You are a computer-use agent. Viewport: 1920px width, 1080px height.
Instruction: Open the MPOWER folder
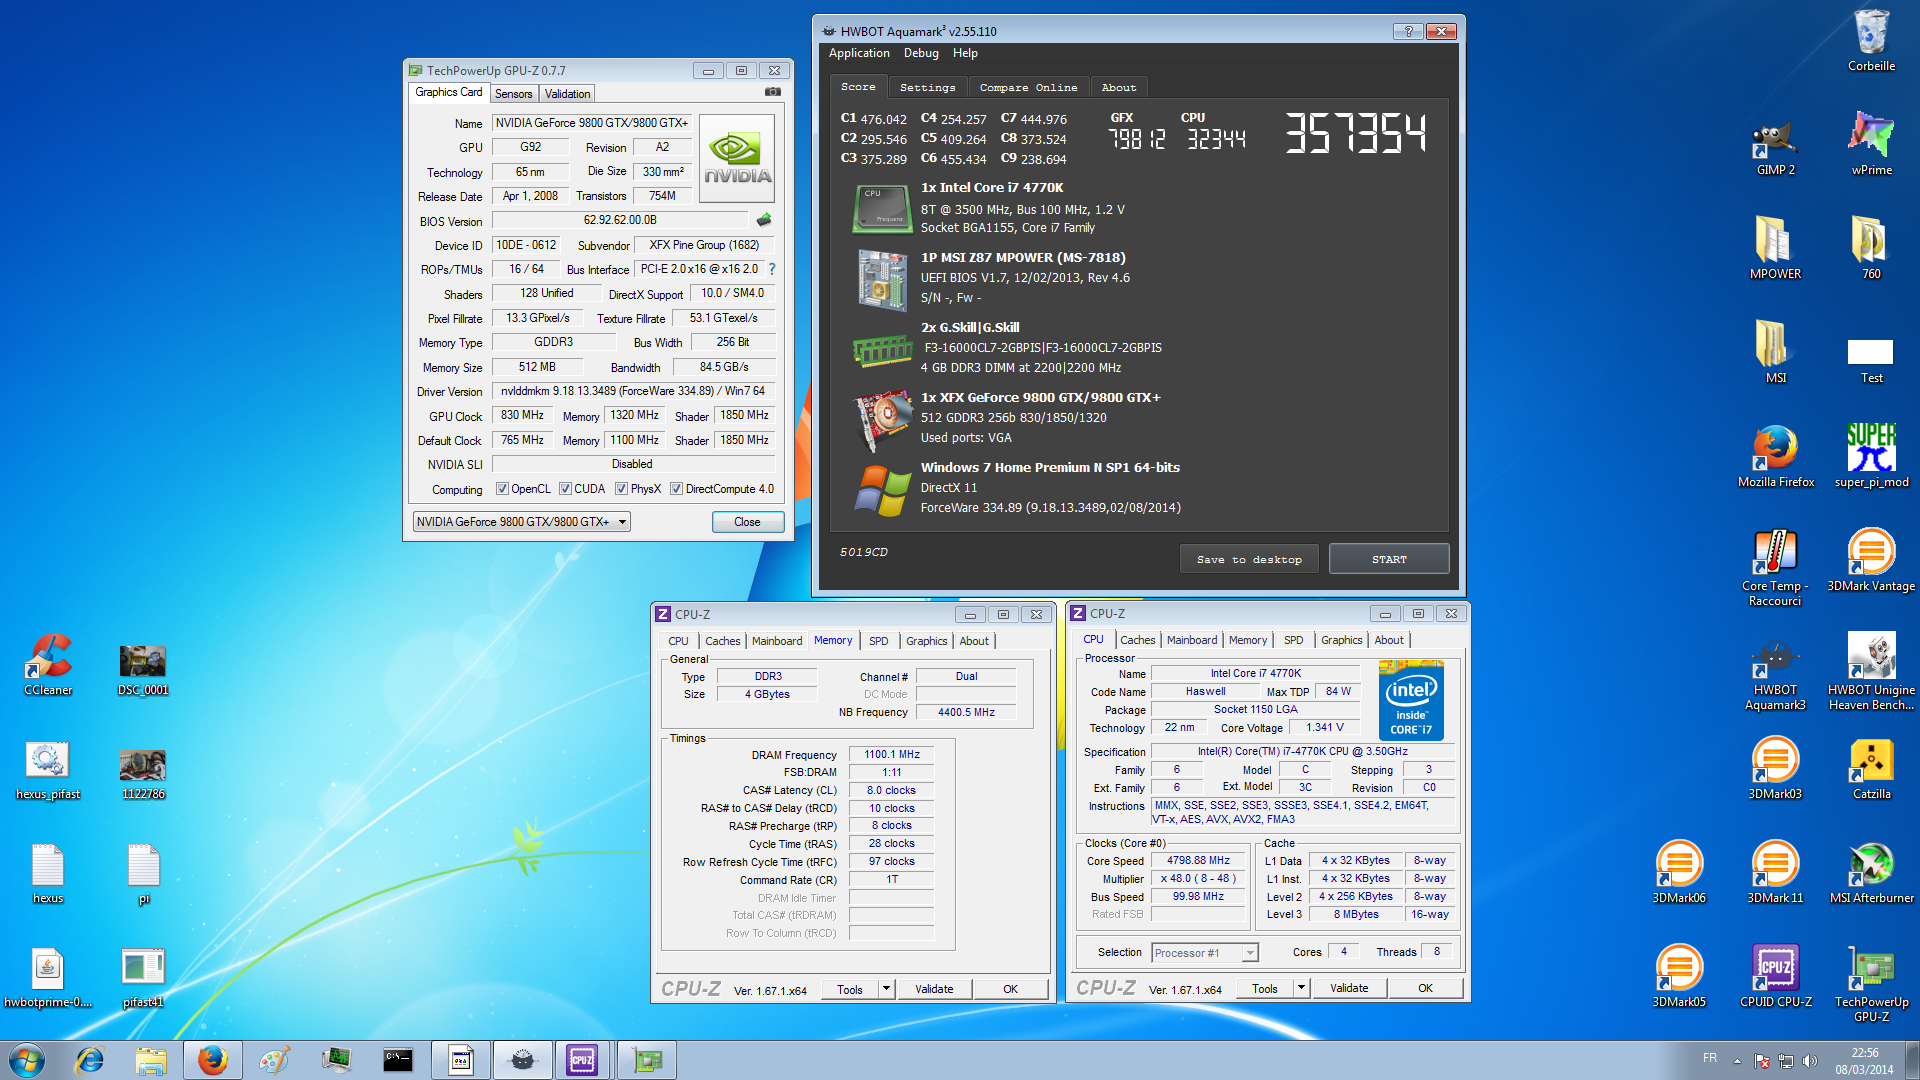click(x=1775, y=249)
